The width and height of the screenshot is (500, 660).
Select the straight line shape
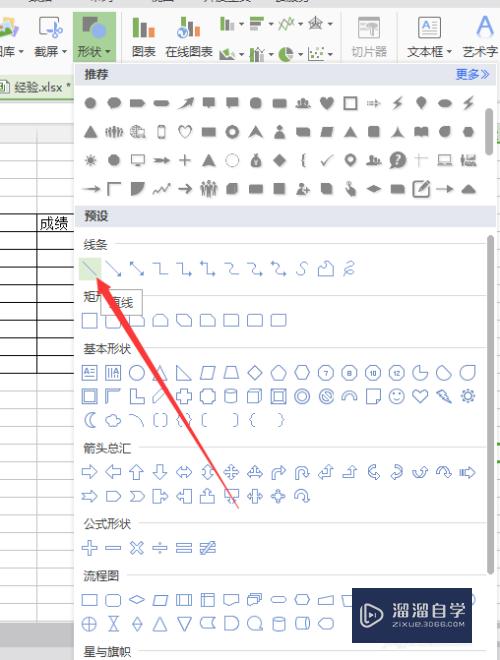click(x=90, y=269)
